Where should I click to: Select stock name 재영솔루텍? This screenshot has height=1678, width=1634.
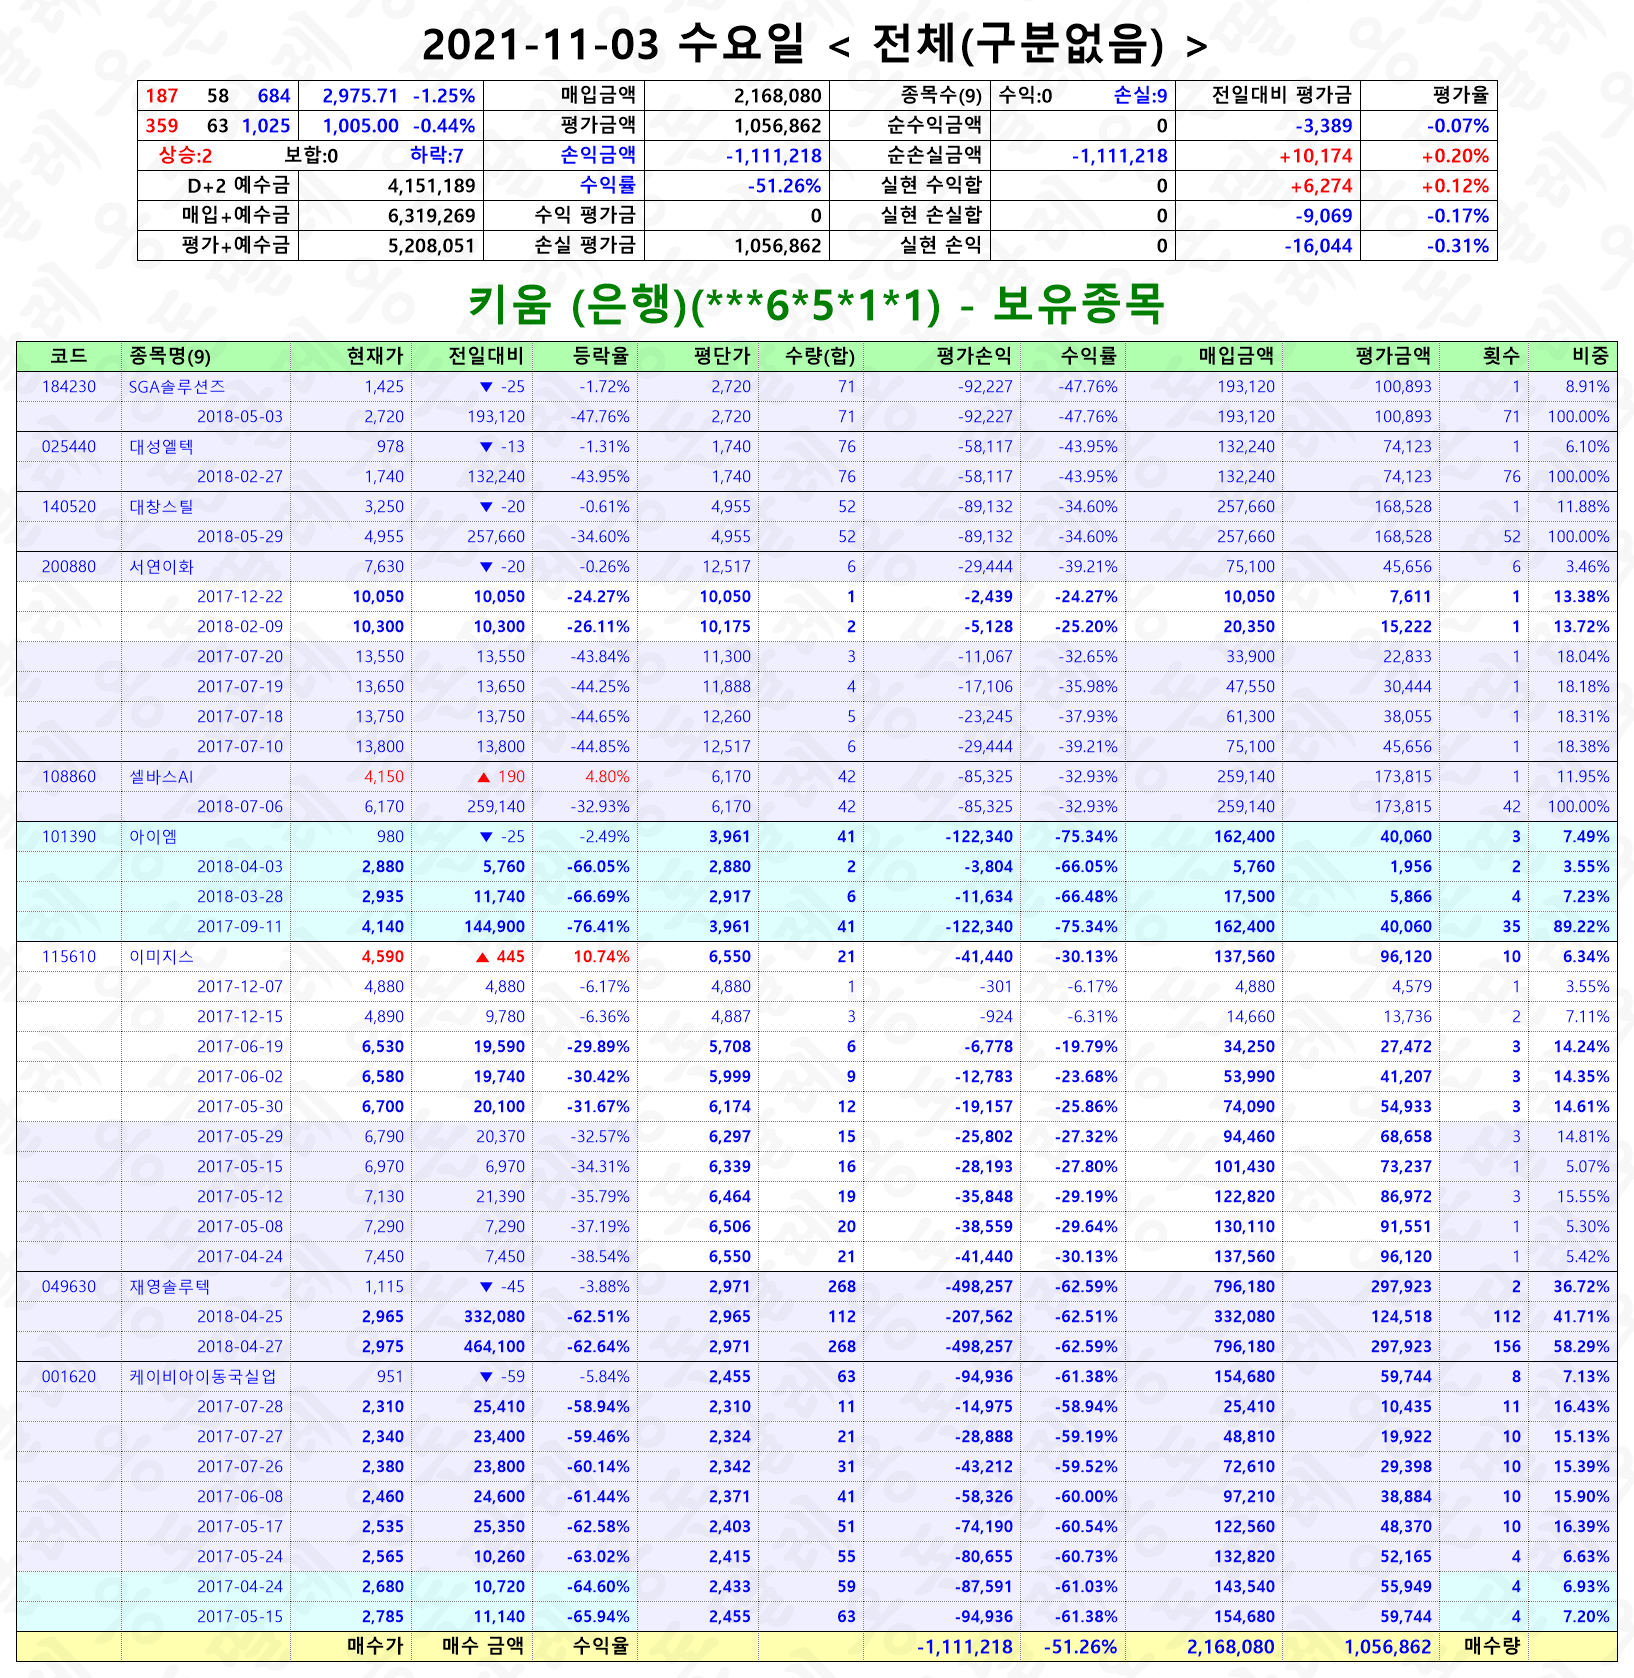[x=169, y=1287]
